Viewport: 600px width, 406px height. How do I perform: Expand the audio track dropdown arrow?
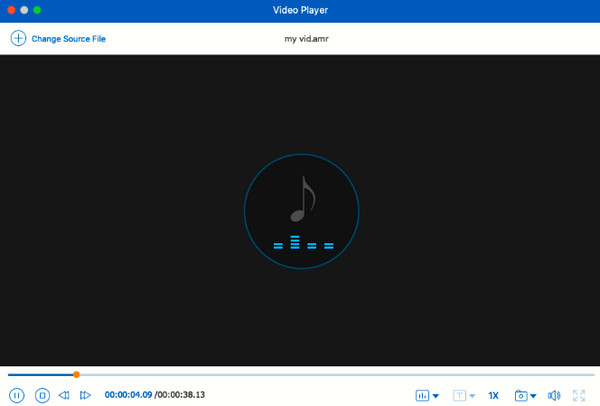point(435,396)
